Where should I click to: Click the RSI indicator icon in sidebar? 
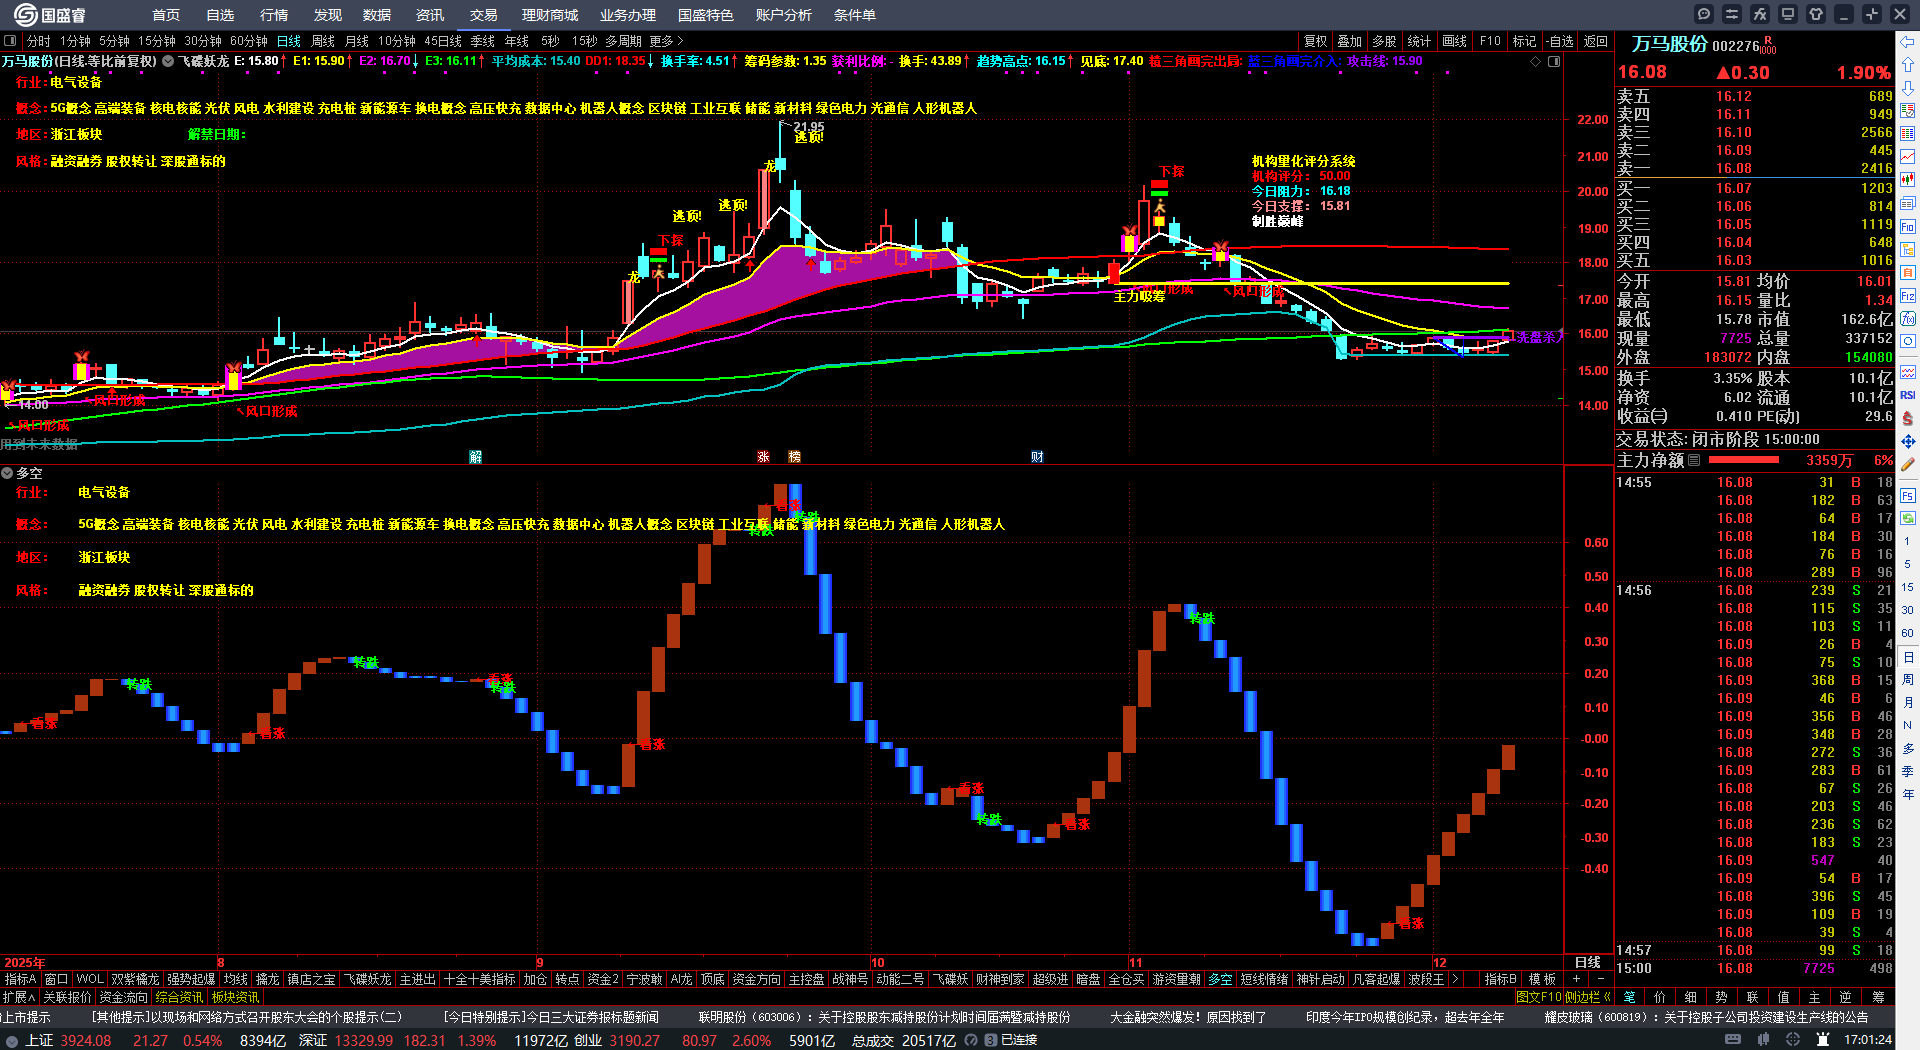click(x=1908, y=395)
